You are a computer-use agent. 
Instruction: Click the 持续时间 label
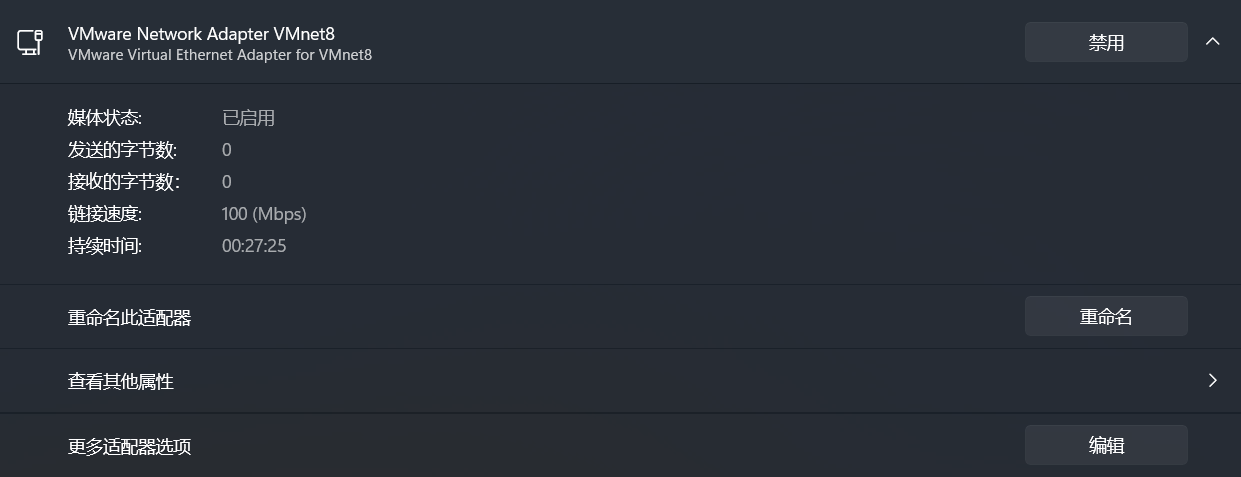click(x=105, y=246)
